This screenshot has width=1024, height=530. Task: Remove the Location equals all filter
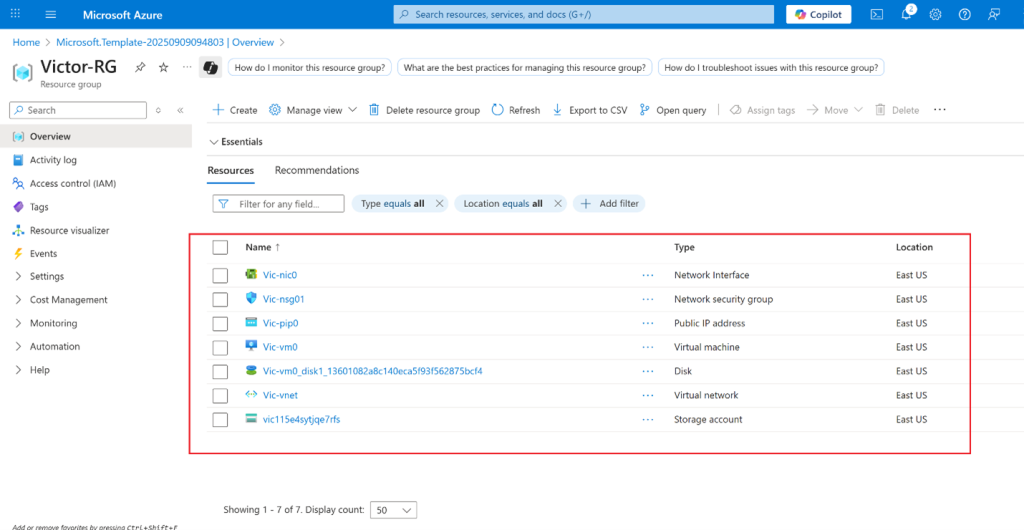(558, 204)
